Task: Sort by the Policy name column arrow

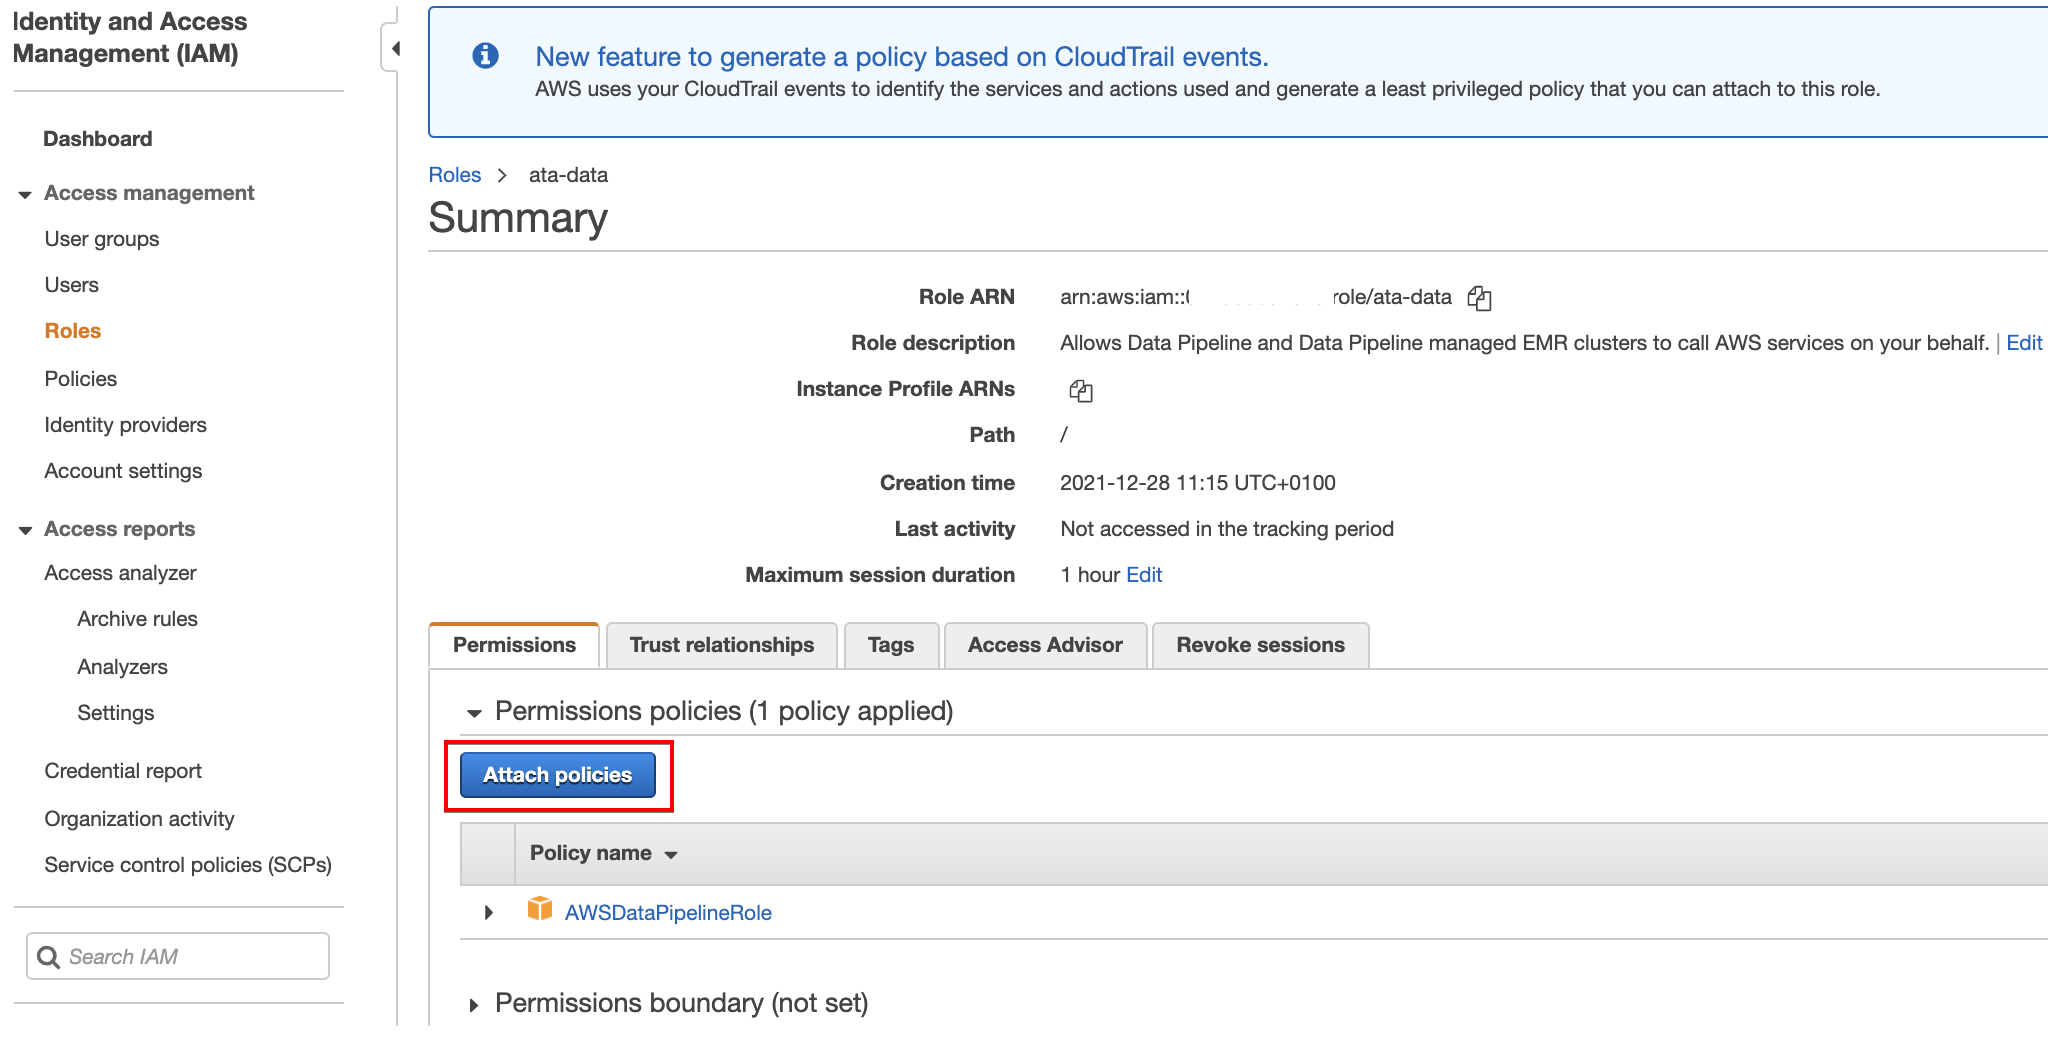Action: (x=671, y=855)
